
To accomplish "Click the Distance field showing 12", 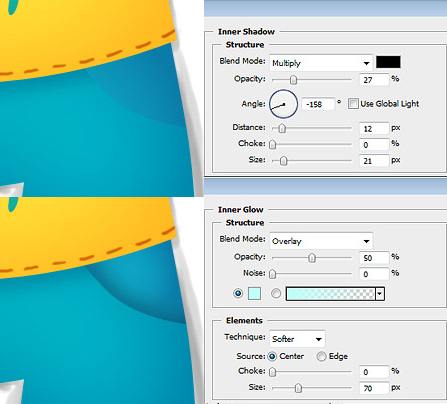I will pyautogui.click(x=374, y=128).
